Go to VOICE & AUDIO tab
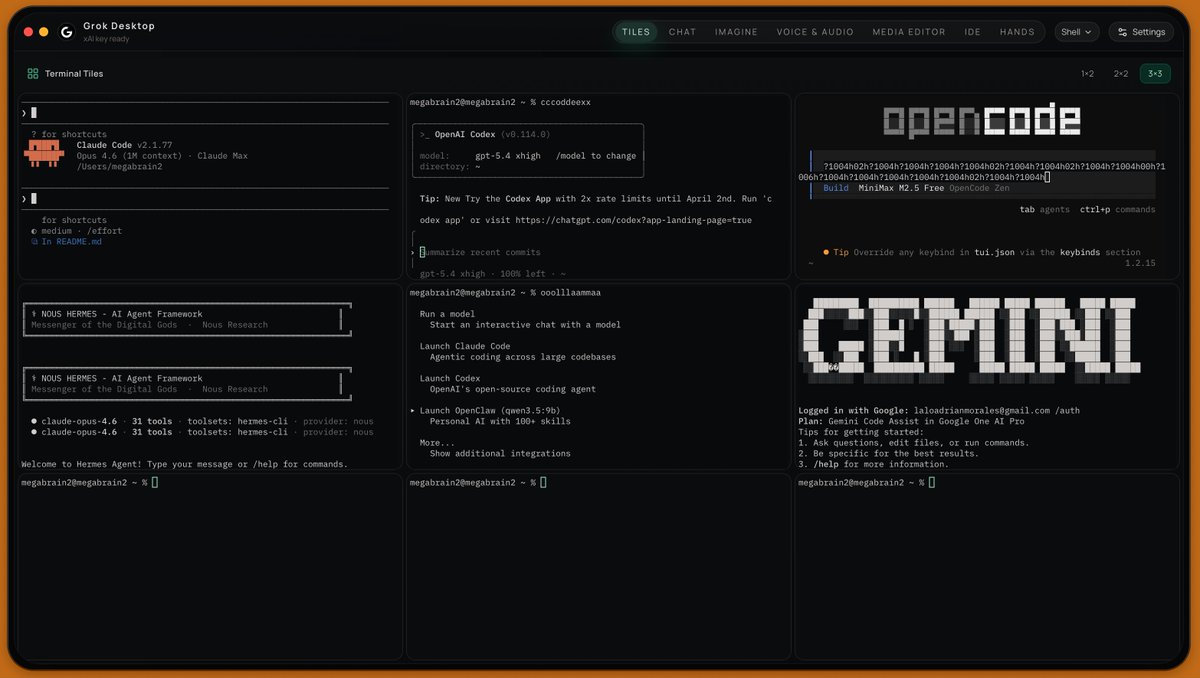This screenshot has width=1200, height=678. [815, 32]
